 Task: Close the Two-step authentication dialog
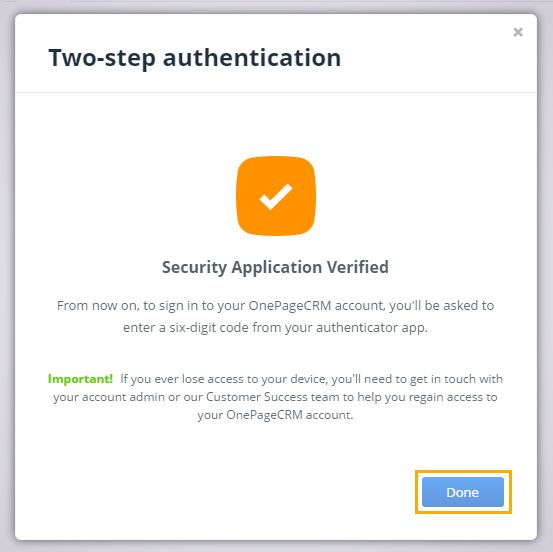[518, 32]
